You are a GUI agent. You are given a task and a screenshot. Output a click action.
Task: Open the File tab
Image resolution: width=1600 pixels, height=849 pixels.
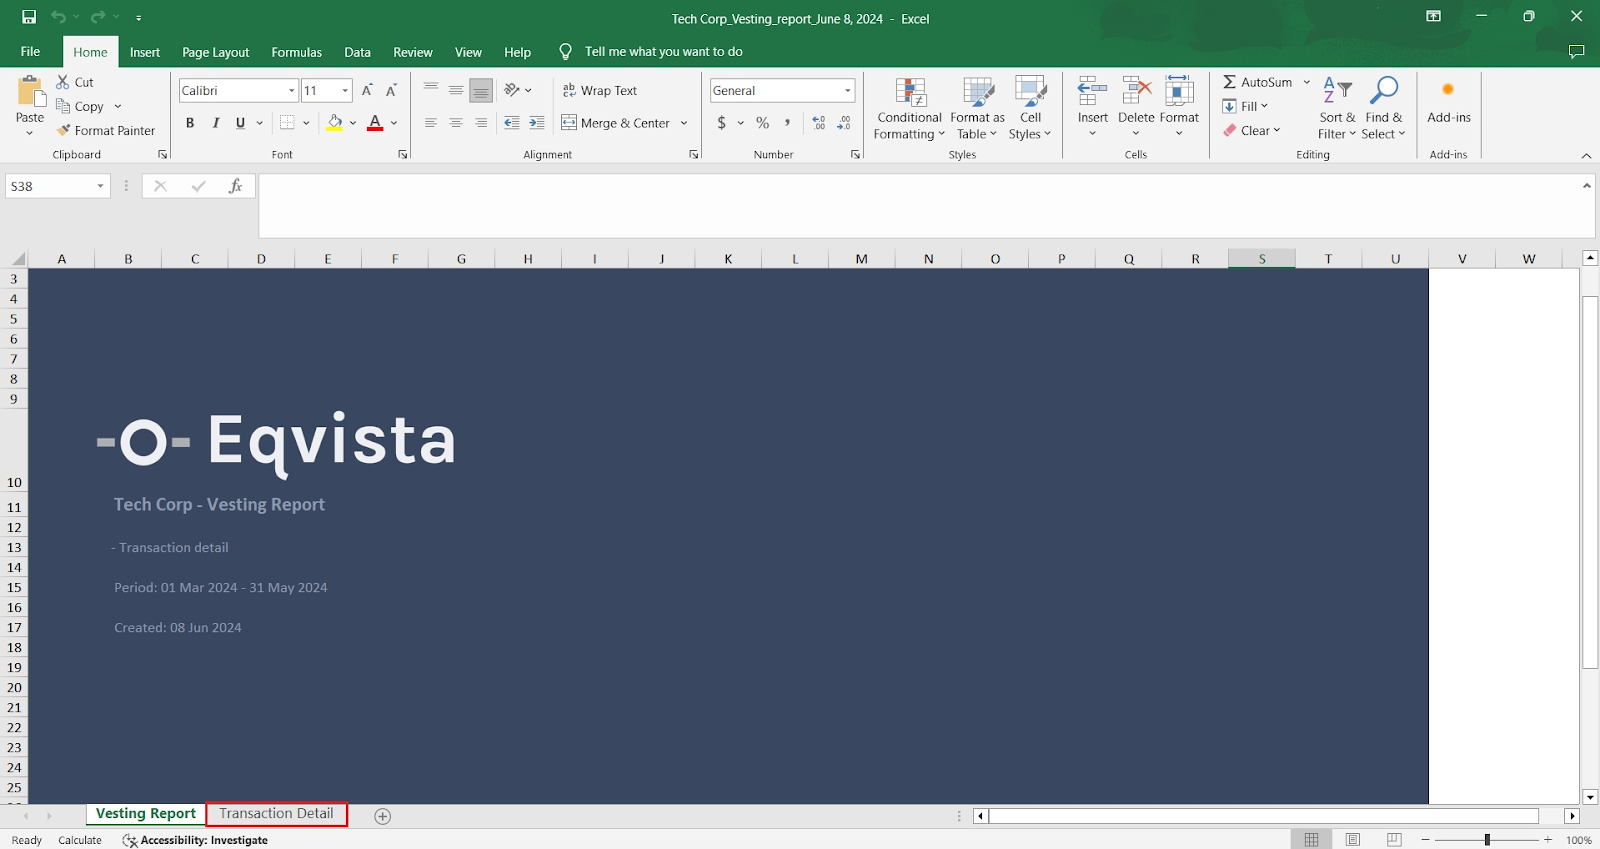(30, 51)
